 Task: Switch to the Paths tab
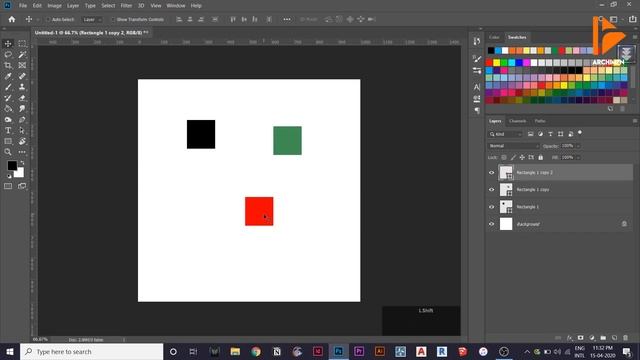pyautogui.click(x=540, y=121)
